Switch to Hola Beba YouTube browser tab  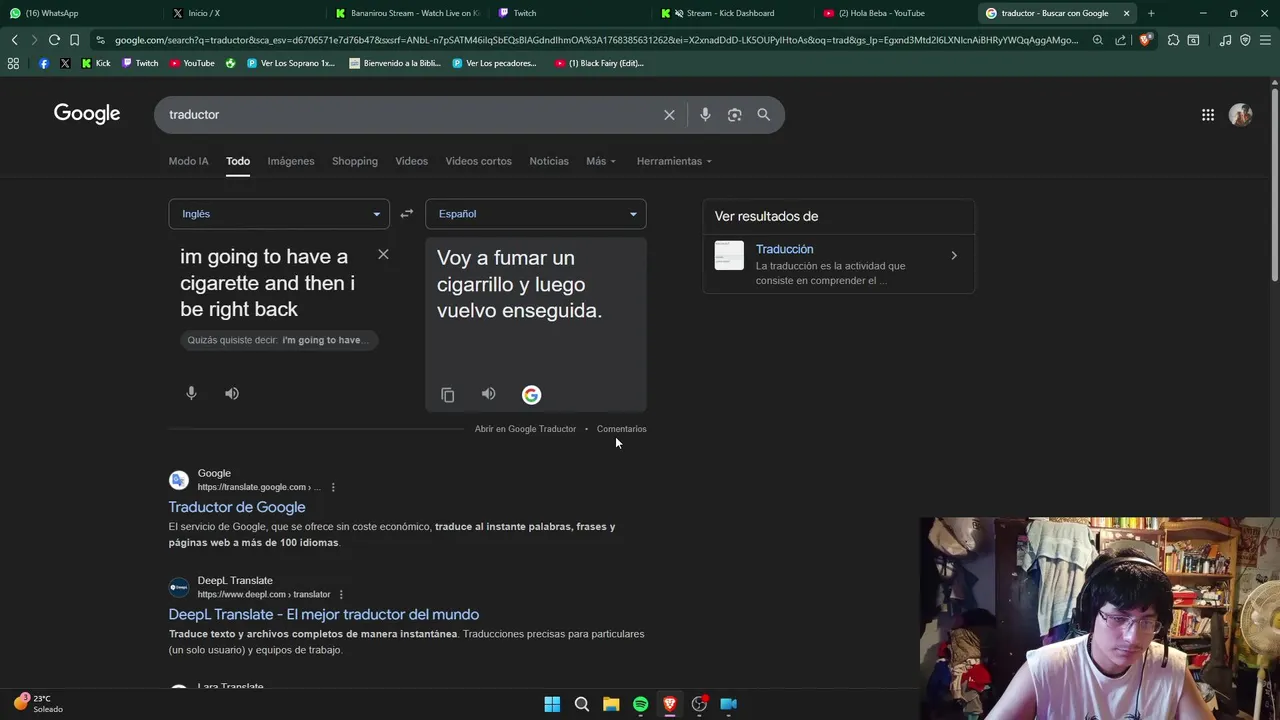[x=895, y=13]
